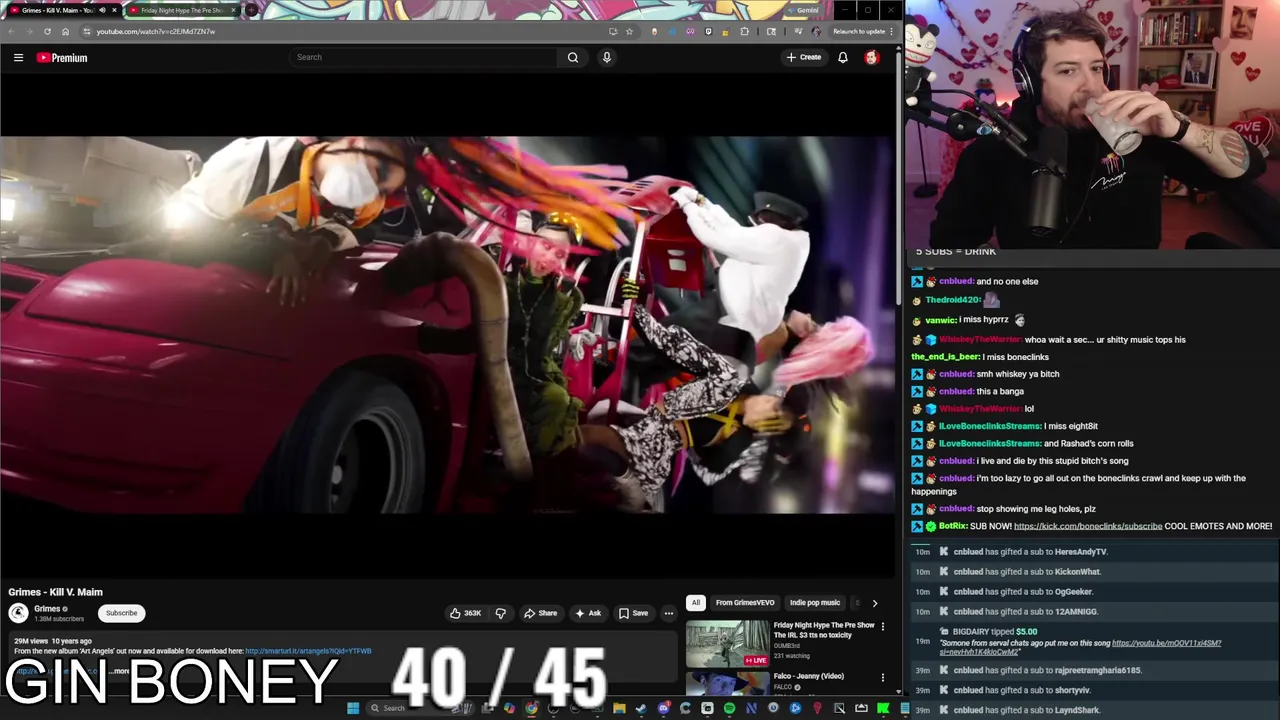The height and width of the screenshot is (720, 1280).
Task: Open options menu for Falco - Jeanny
Action: [882, 677]
